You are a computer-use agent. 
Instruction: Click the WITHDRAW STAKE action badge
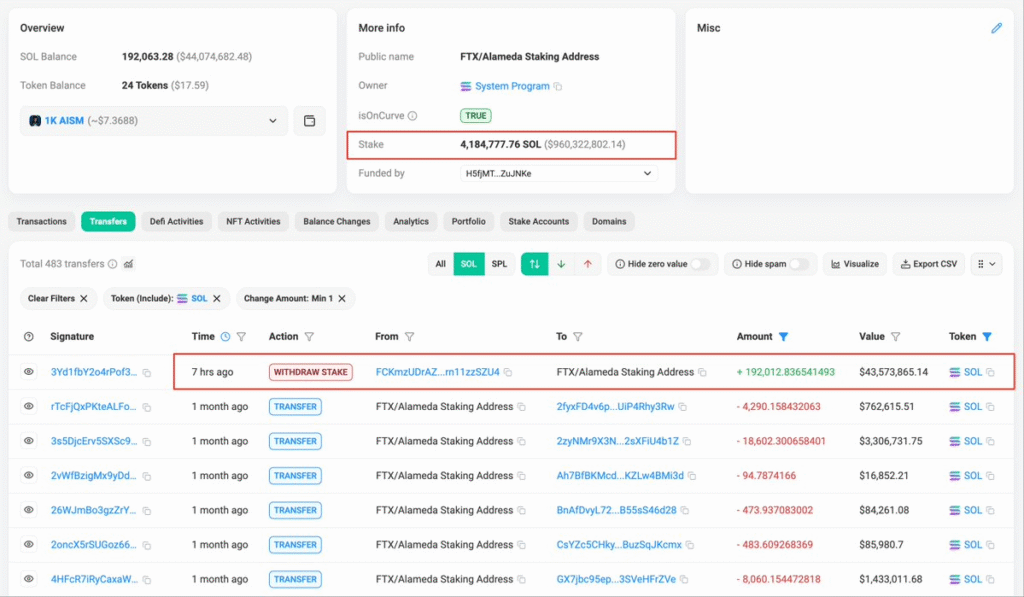coord(311,372)
